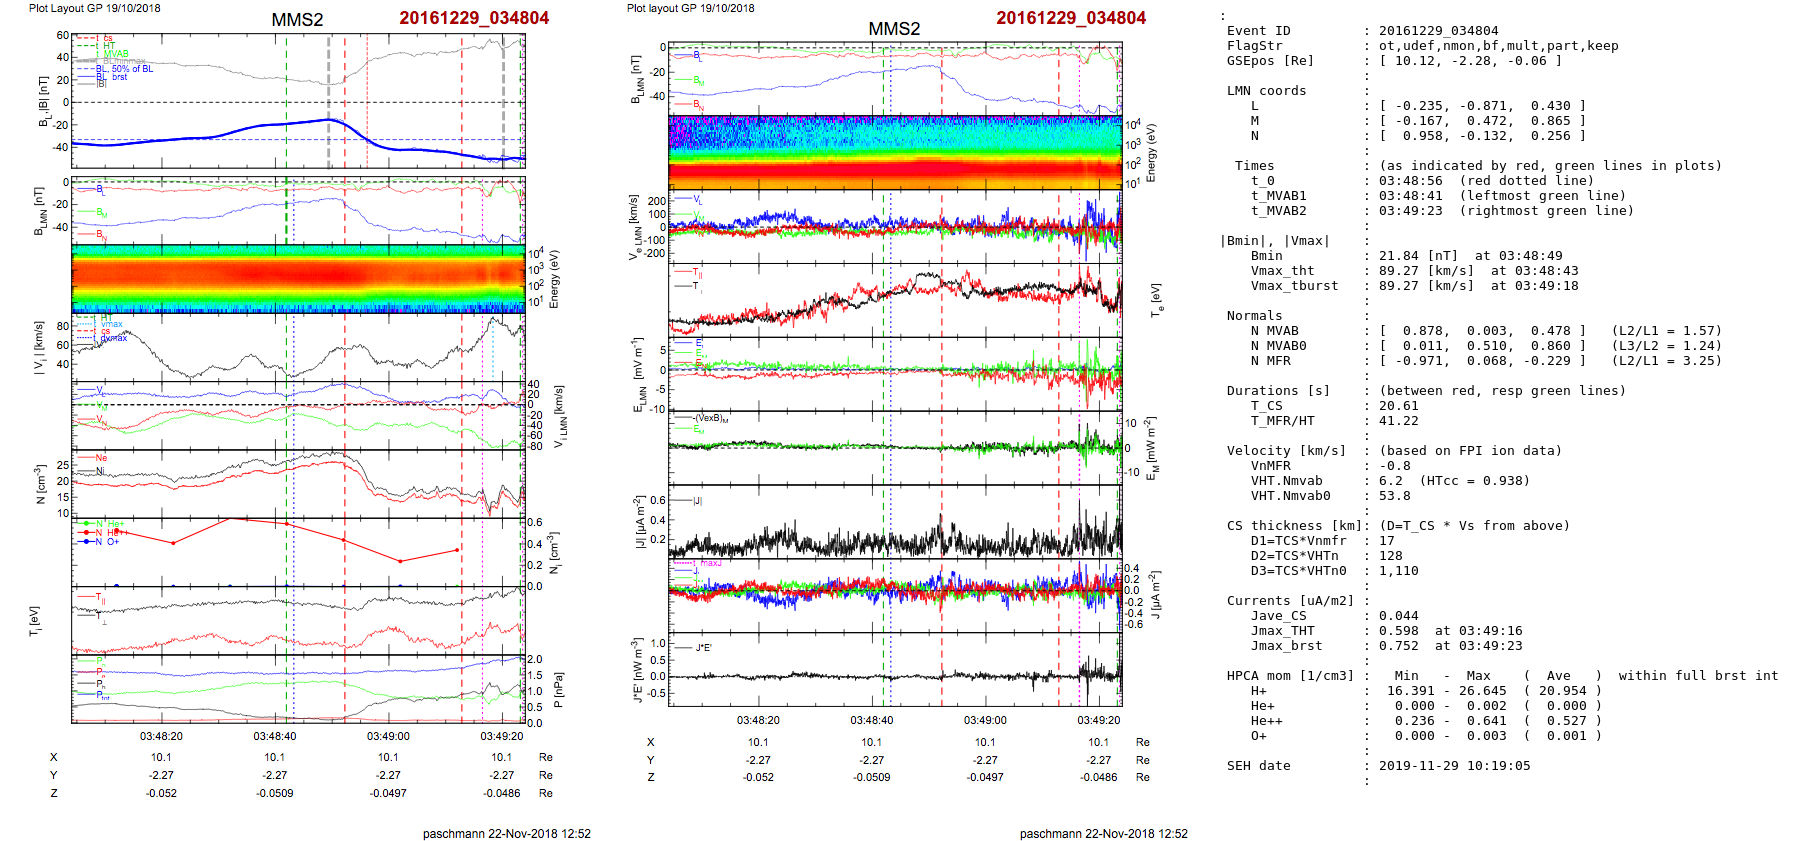
Task: Click the Event ID label in the text panel
Action: click(1258, 31)
